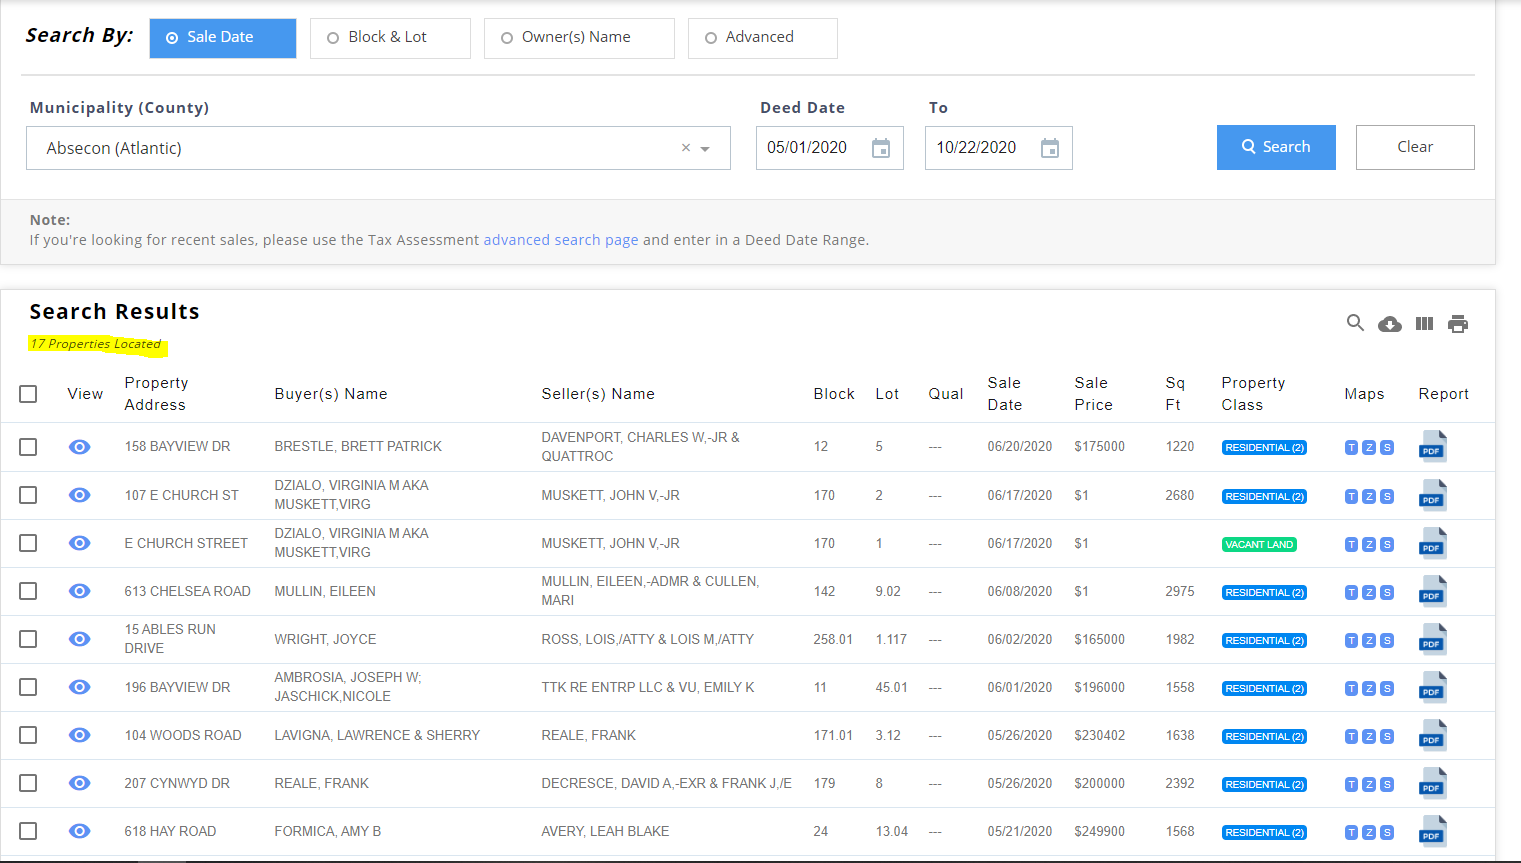The width and height of the screenshot is (1521, 863).
Task: Open the Z map for 196 Bayview Dr
Action: [1369, 689]
